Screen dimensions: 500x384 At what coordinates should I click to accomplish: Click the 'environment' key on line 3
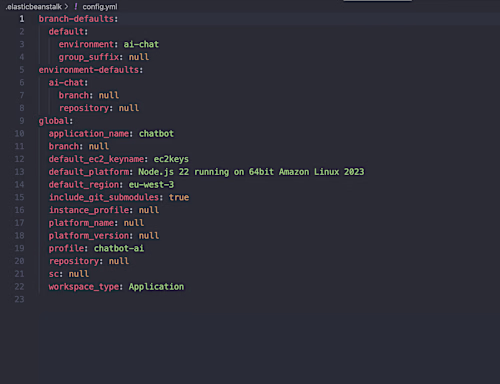click(86, 44)
